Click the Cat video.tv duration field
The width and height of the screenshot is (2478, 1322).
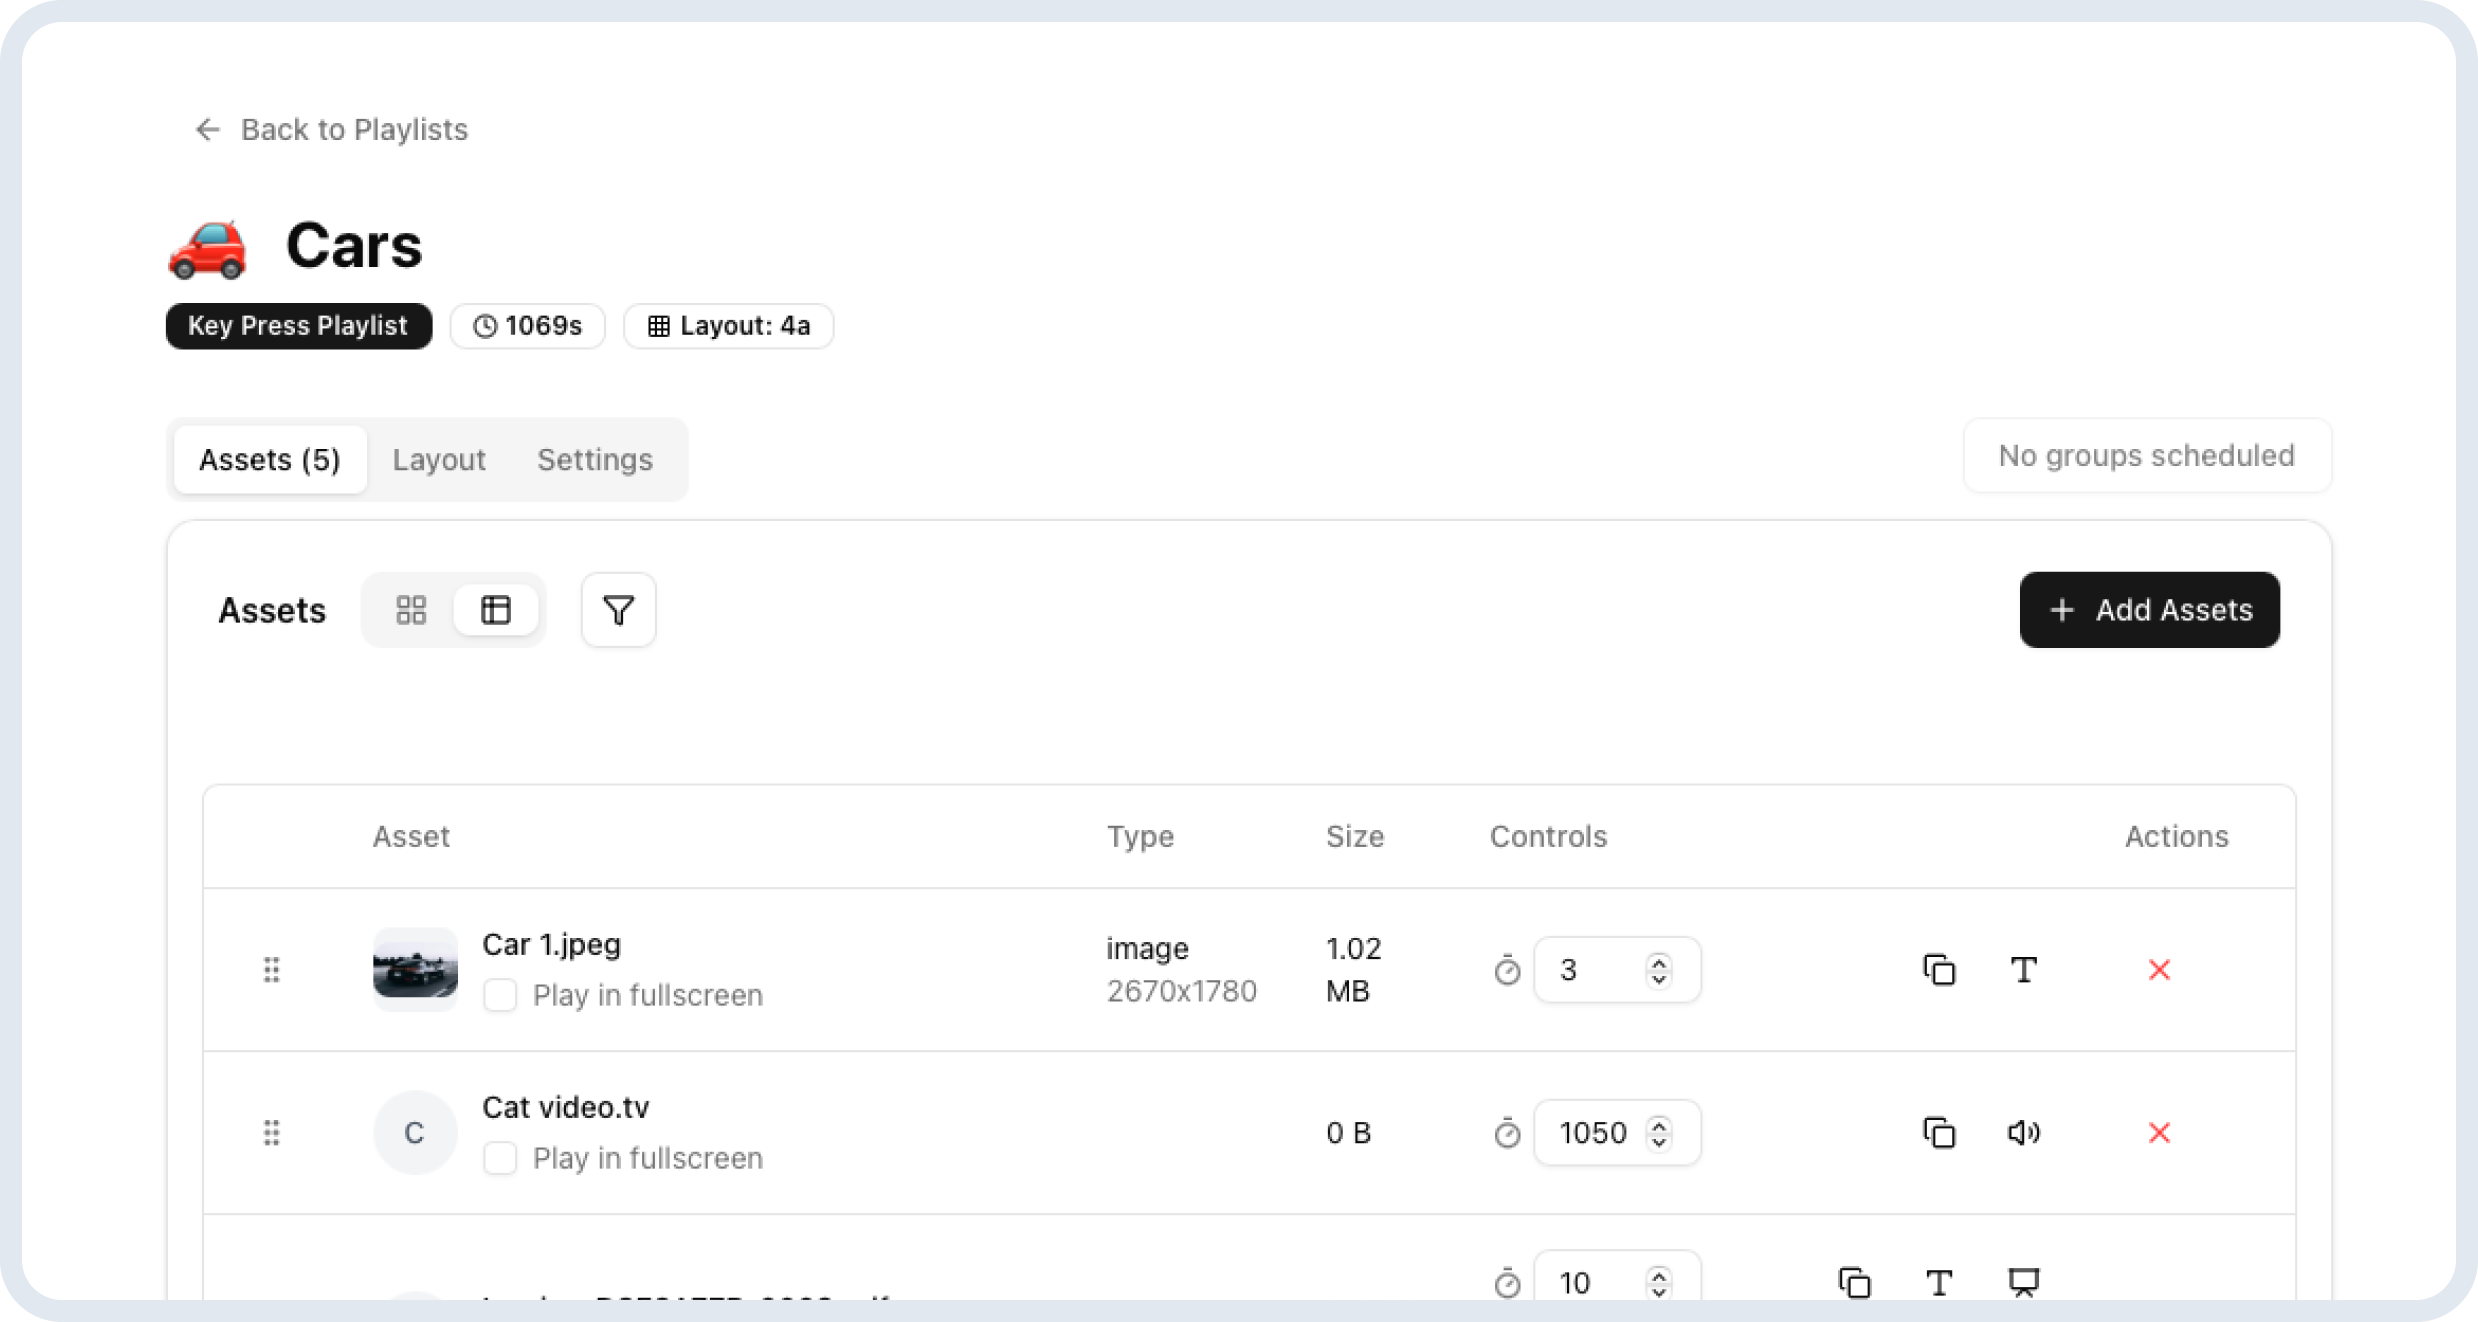pos(1592,1133)
